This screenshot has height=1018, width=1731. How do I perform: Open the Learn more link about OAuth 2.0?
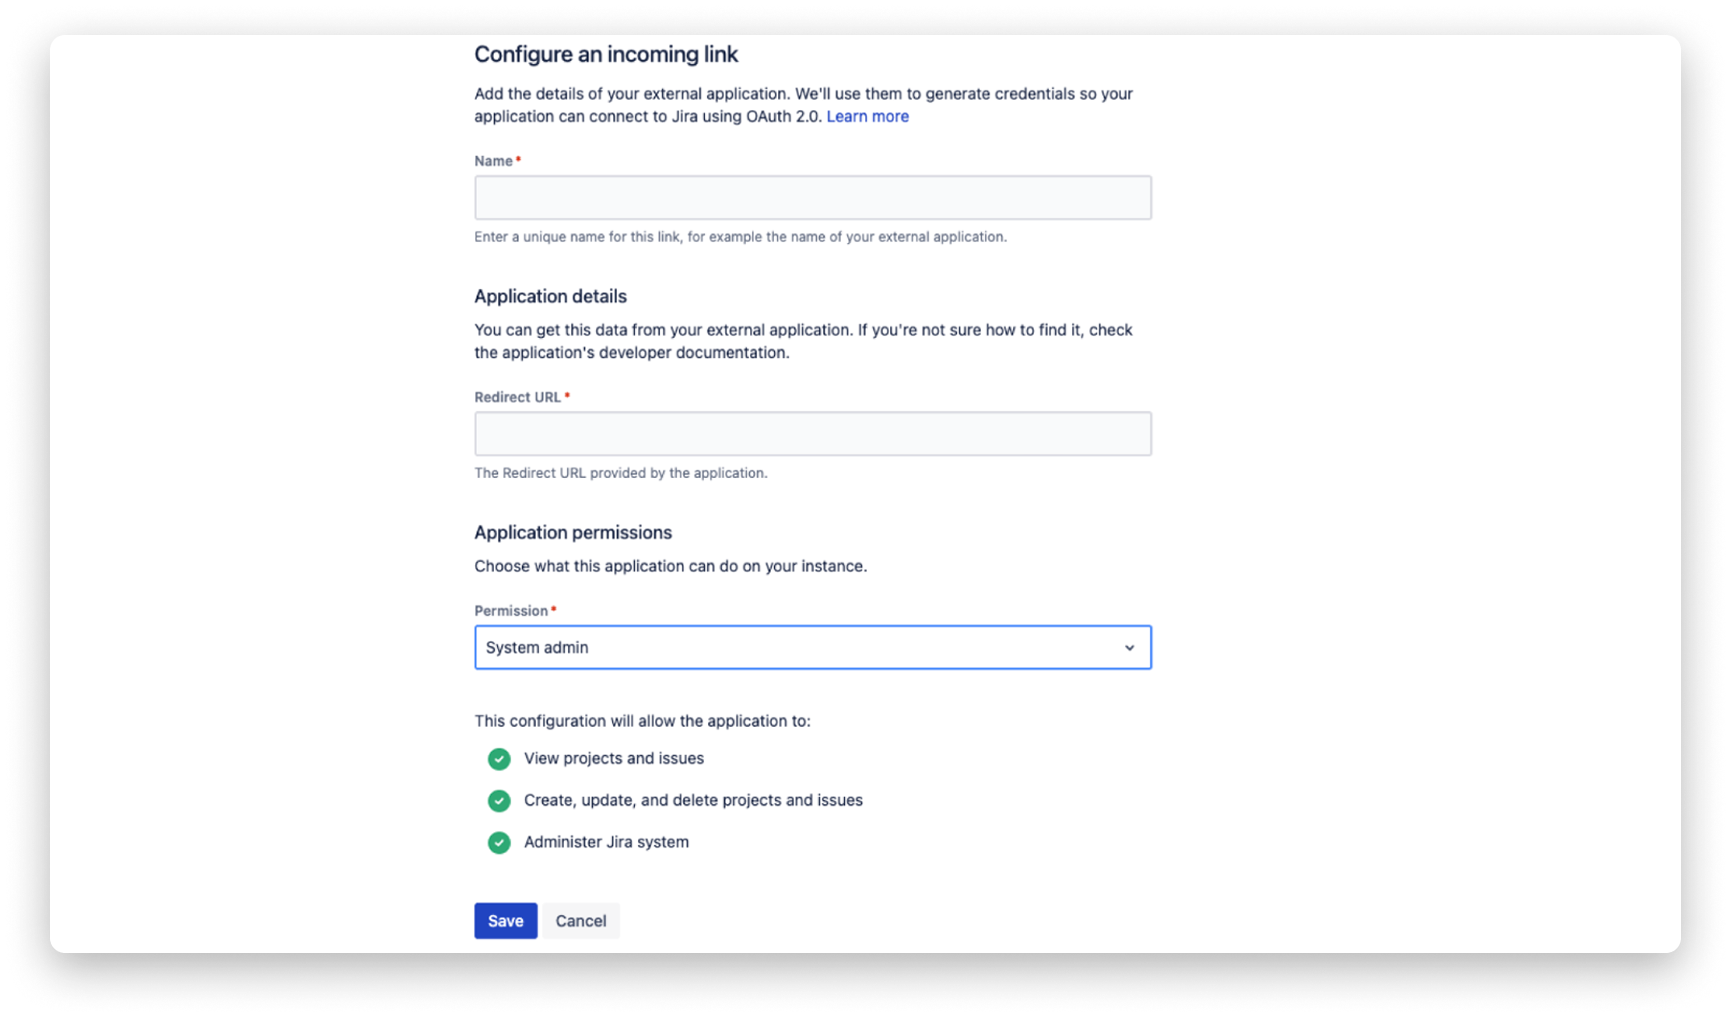pyautogui.click(x=866, y=116)
